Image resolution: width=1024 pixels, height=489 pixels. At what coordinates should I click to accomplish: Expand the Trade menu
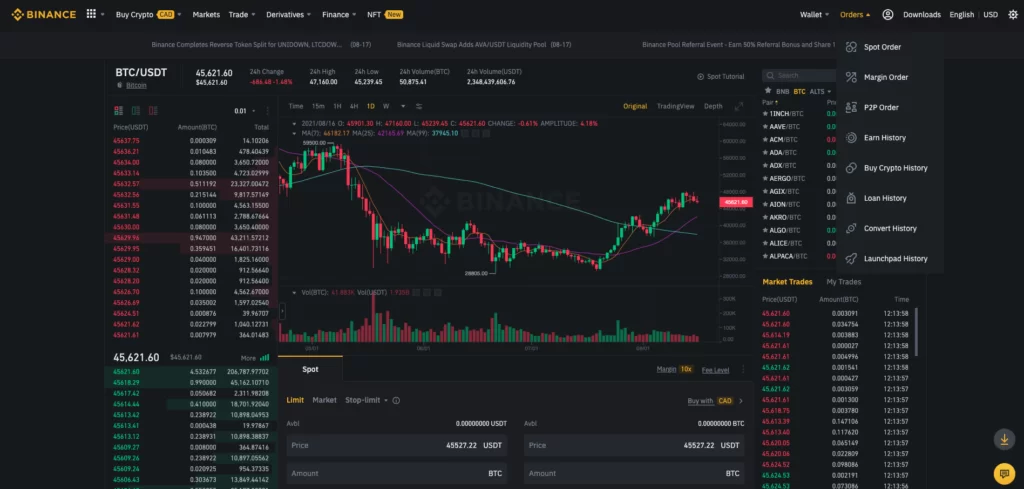click(242, 14)
